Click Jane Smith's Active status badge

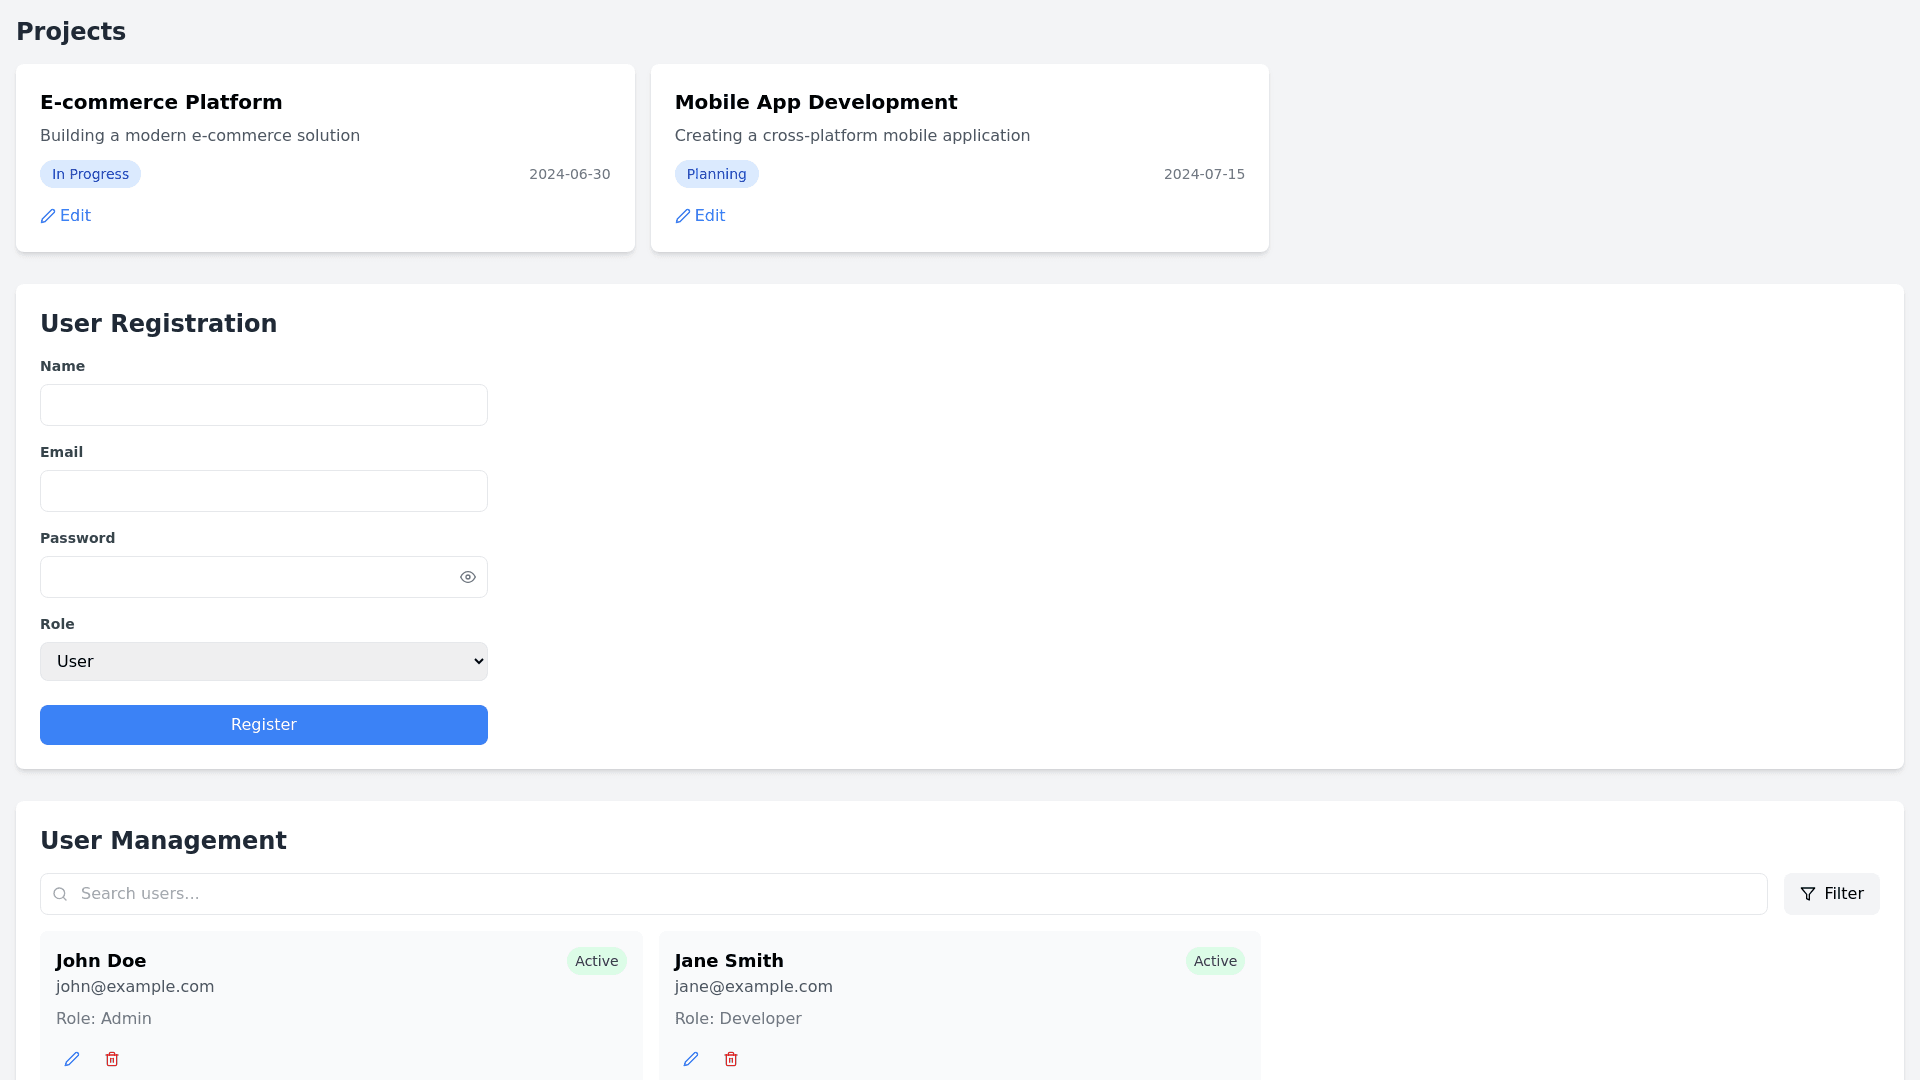pyautogui.click(x=1215, y=961)
